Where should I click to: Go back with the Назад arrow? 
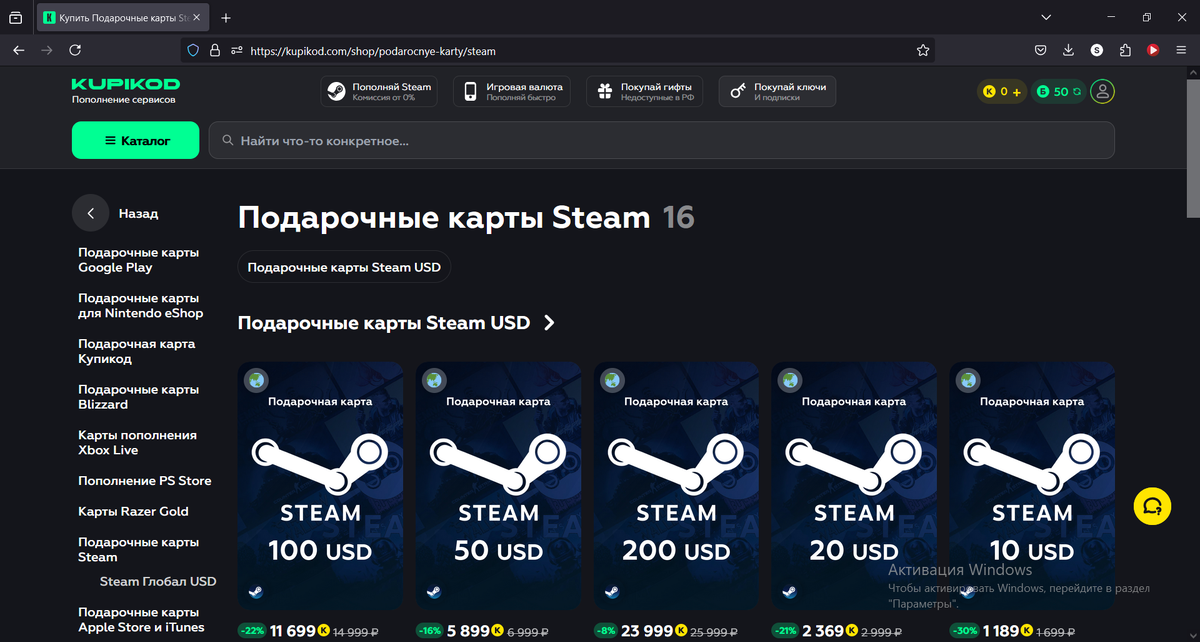(x=90, y=213)
